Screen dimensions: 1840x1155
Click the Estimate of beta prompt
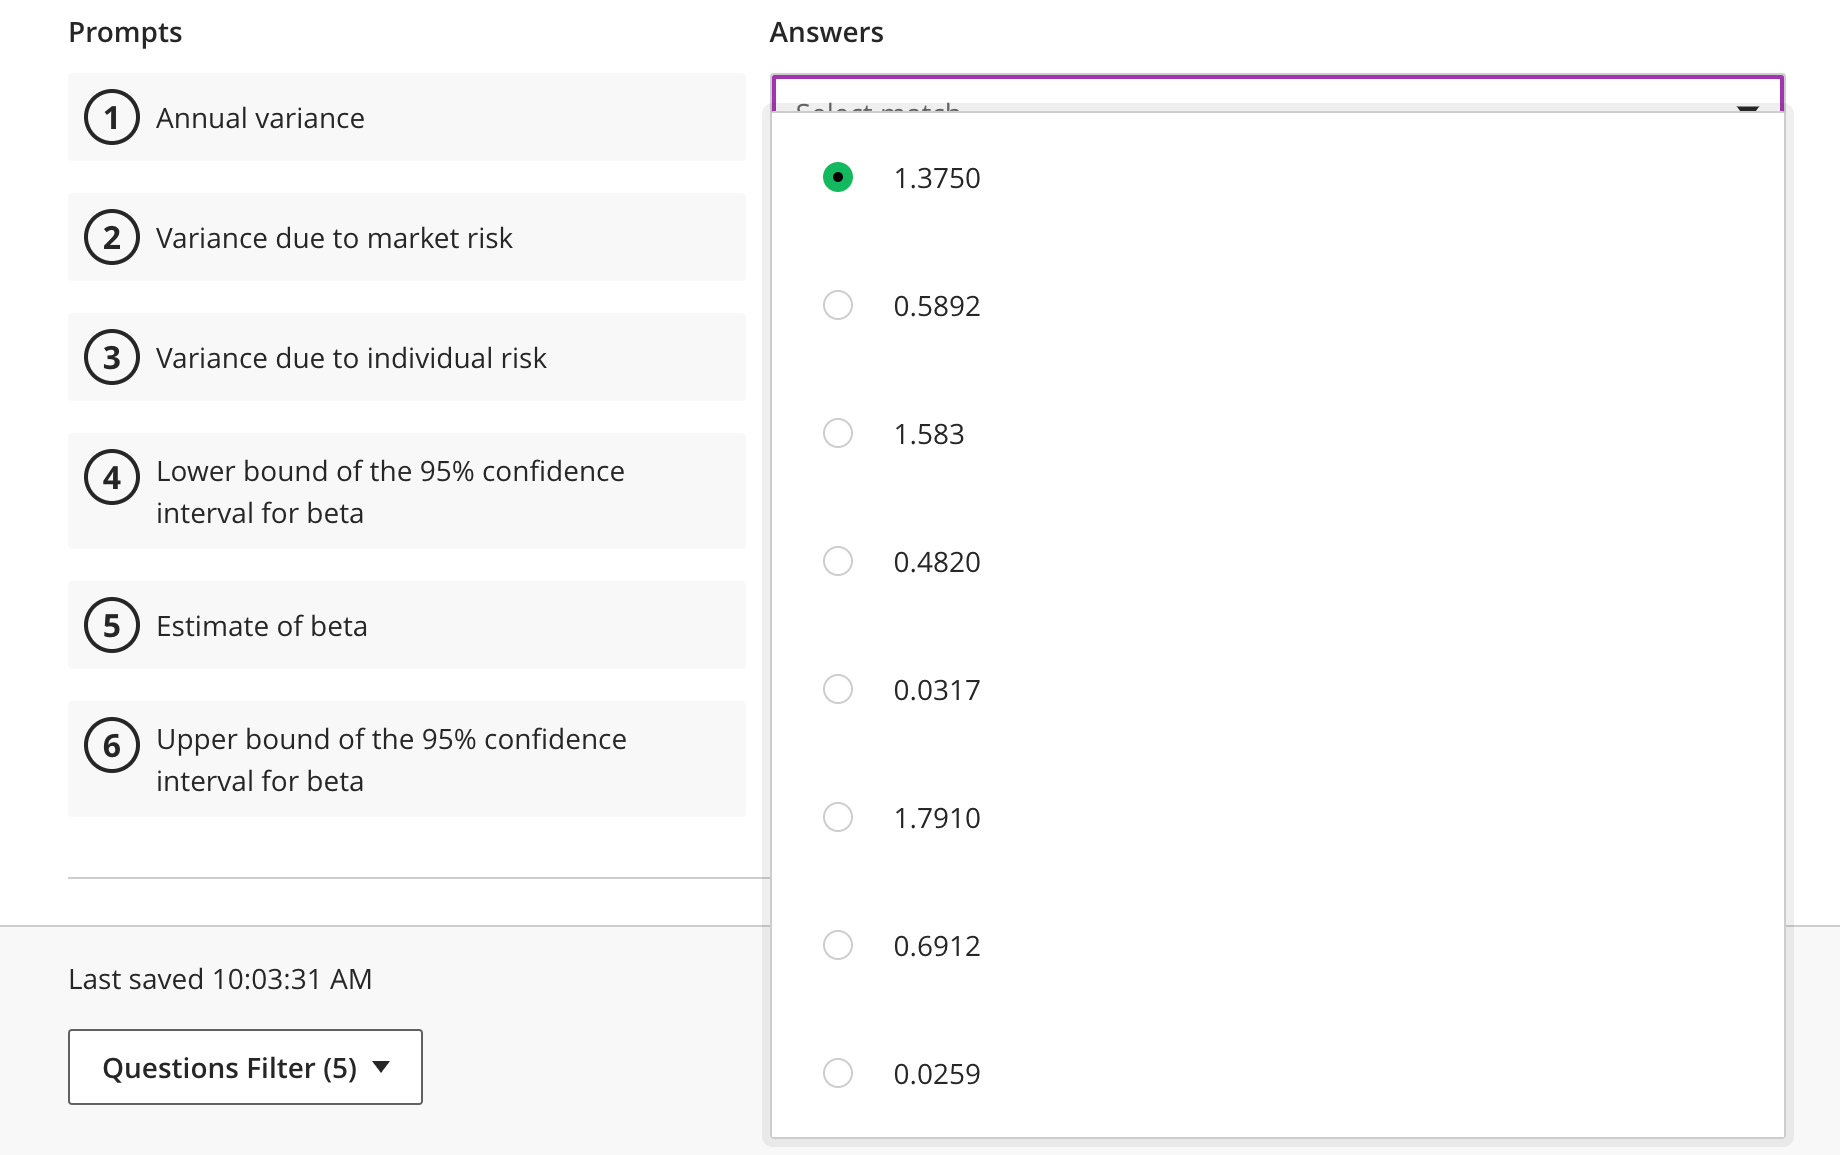pyautogui.click(x=262, y=626)
